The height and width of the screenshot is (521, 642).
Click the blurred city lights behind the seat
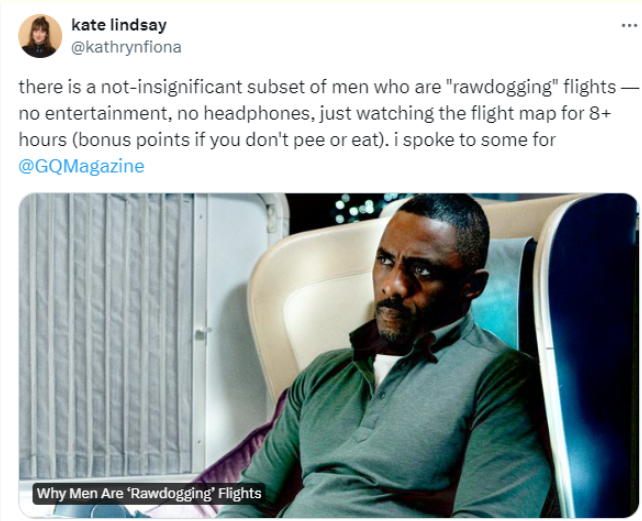click(x=354, y=208)
